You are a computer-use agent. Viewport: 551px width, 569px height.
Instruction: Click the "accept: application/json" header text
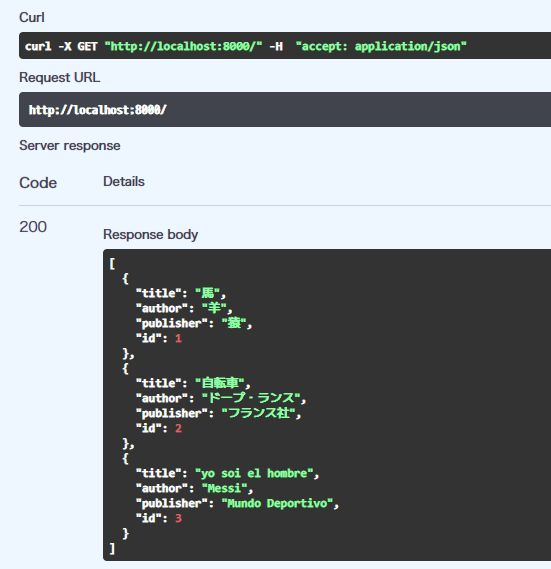pos(381,46)
